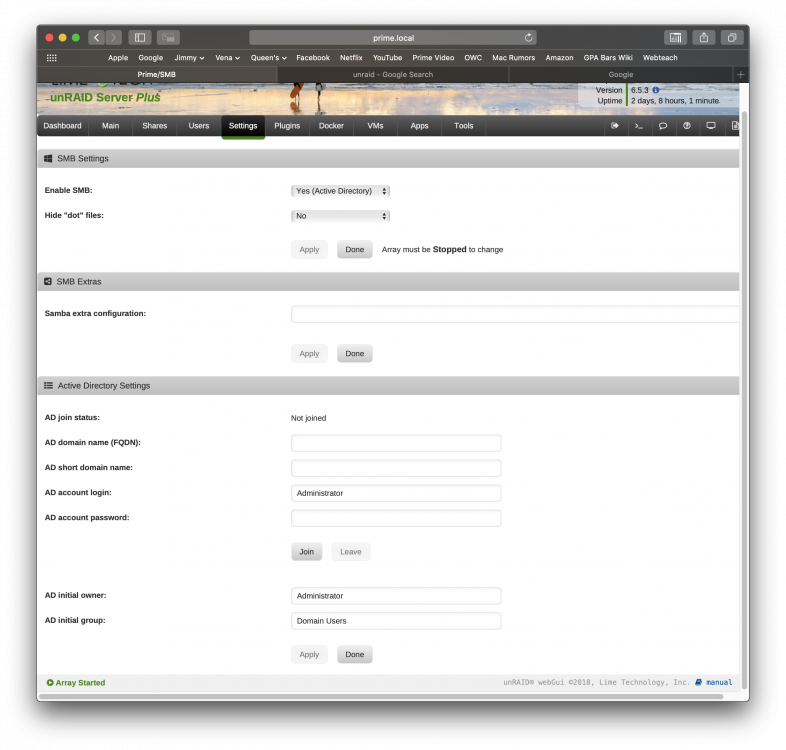
Task: Open the VMs tab
Action: (375, 126)
